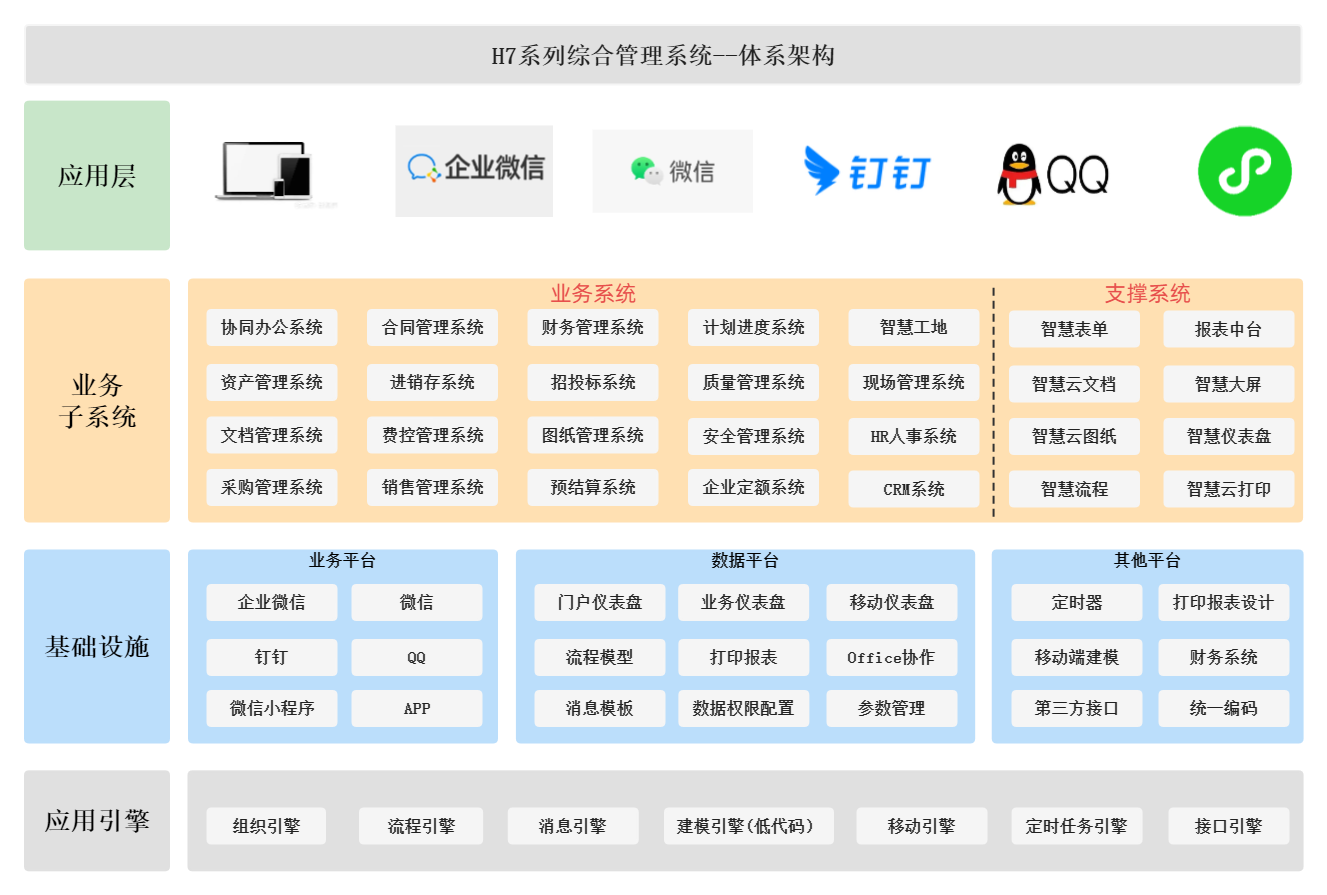The height and width of the screenshot is (895, 1327).
Task: Select 智慧大屏 box
Action: pos(1229,385)
